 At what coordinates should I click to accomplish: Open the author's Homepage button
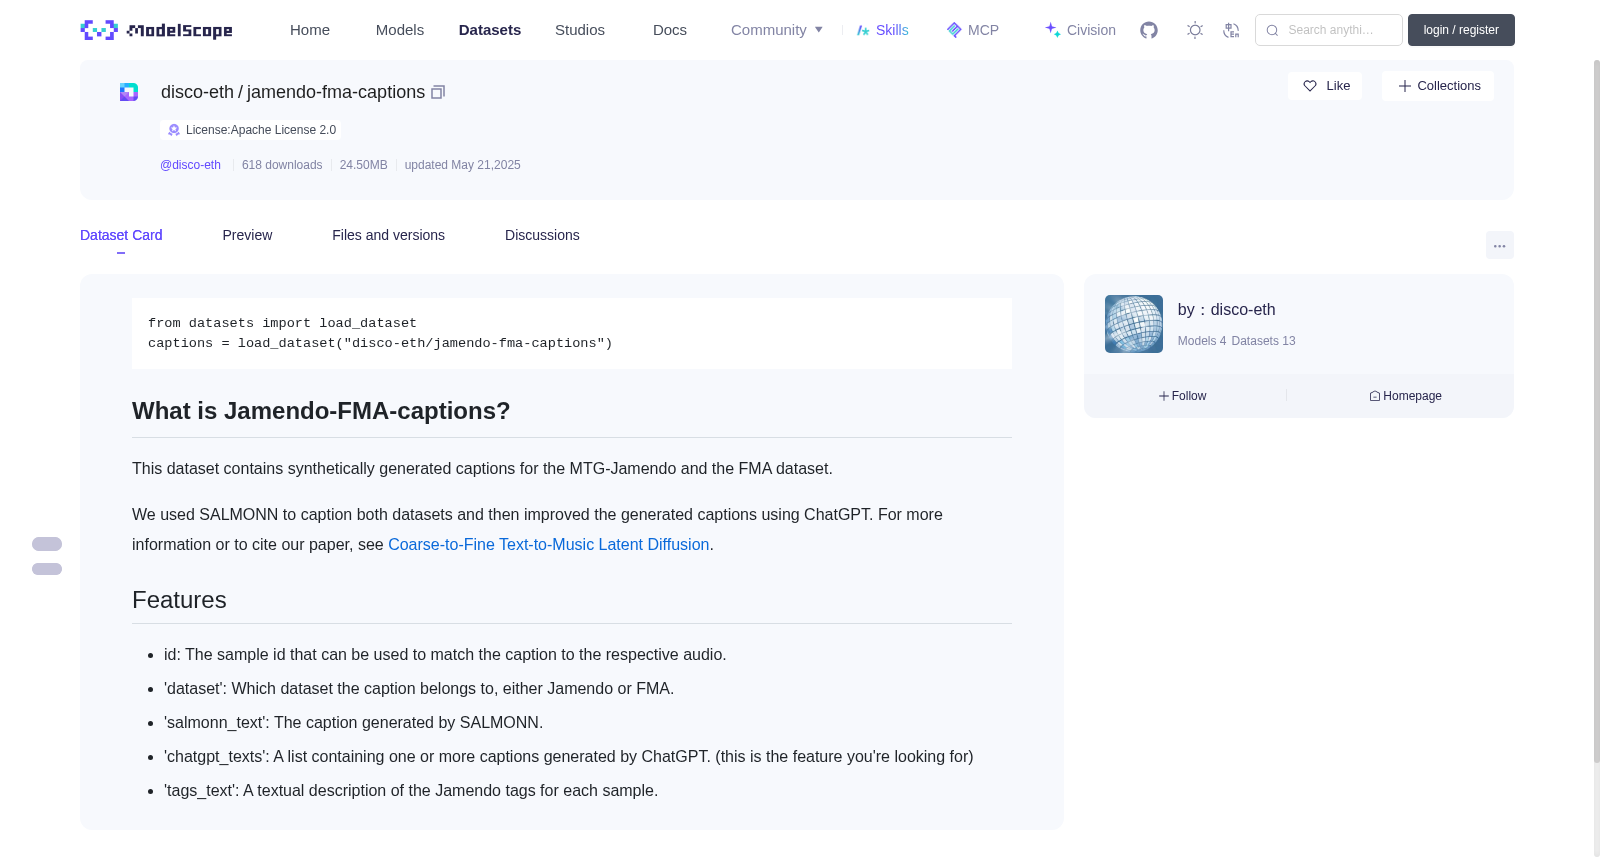point(1406,396)
